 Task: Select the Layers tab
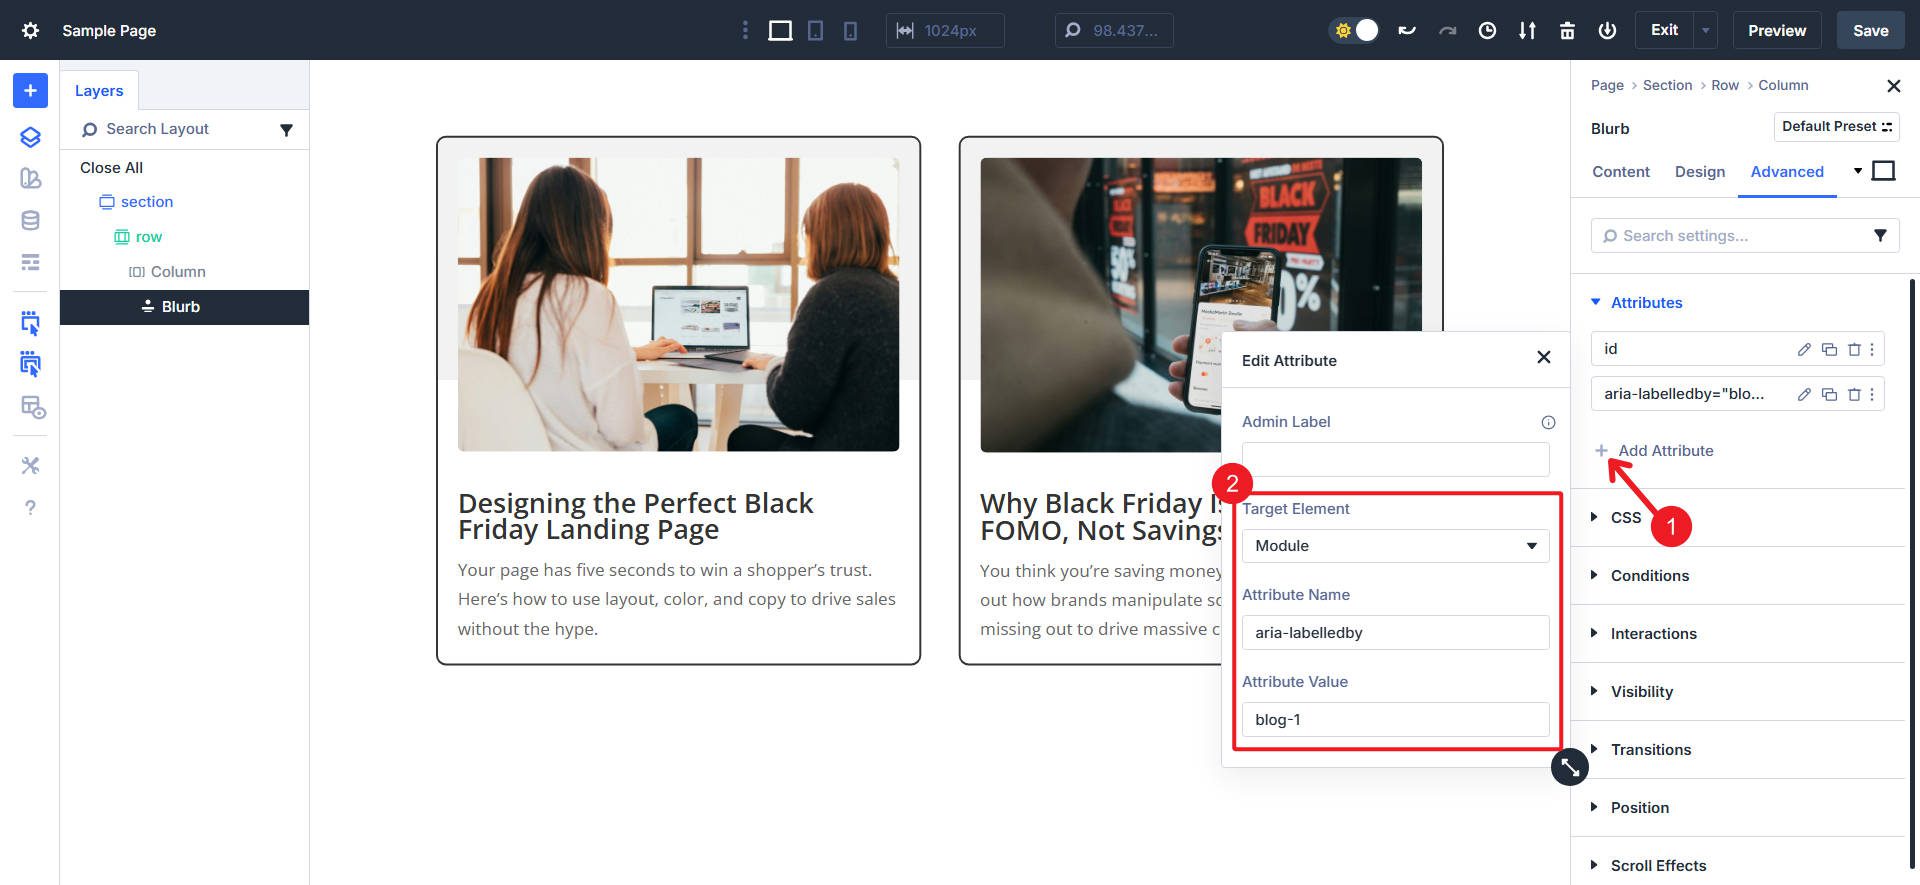[x=99, y=90]
